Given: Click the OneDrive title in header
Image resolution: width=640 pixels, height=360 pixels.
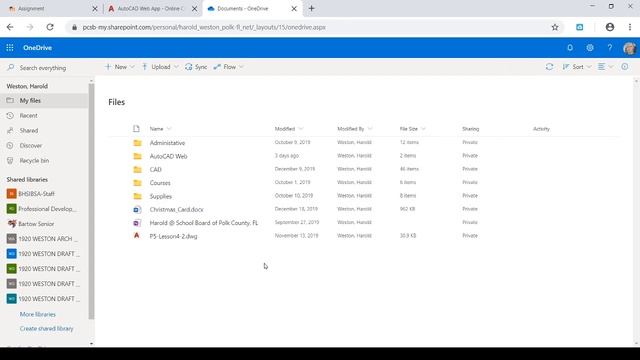Looking at the screenshot, I should tap(38, 48).
